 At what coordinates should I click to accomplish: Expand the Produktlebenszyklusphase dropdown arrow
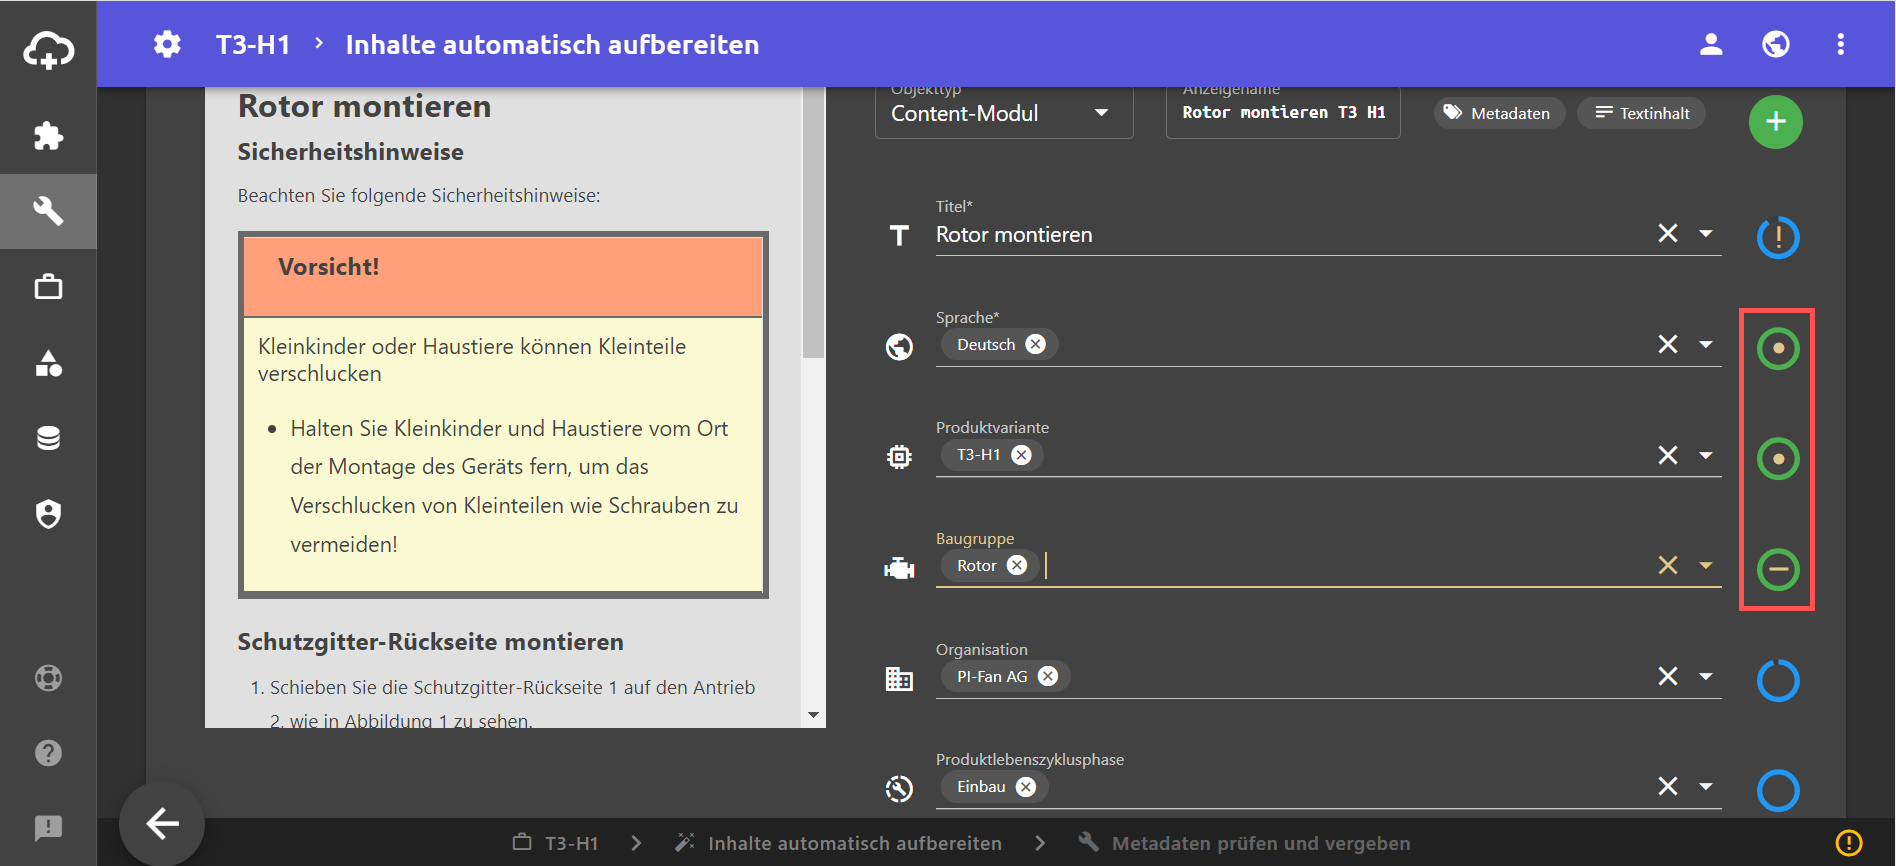1706,786
